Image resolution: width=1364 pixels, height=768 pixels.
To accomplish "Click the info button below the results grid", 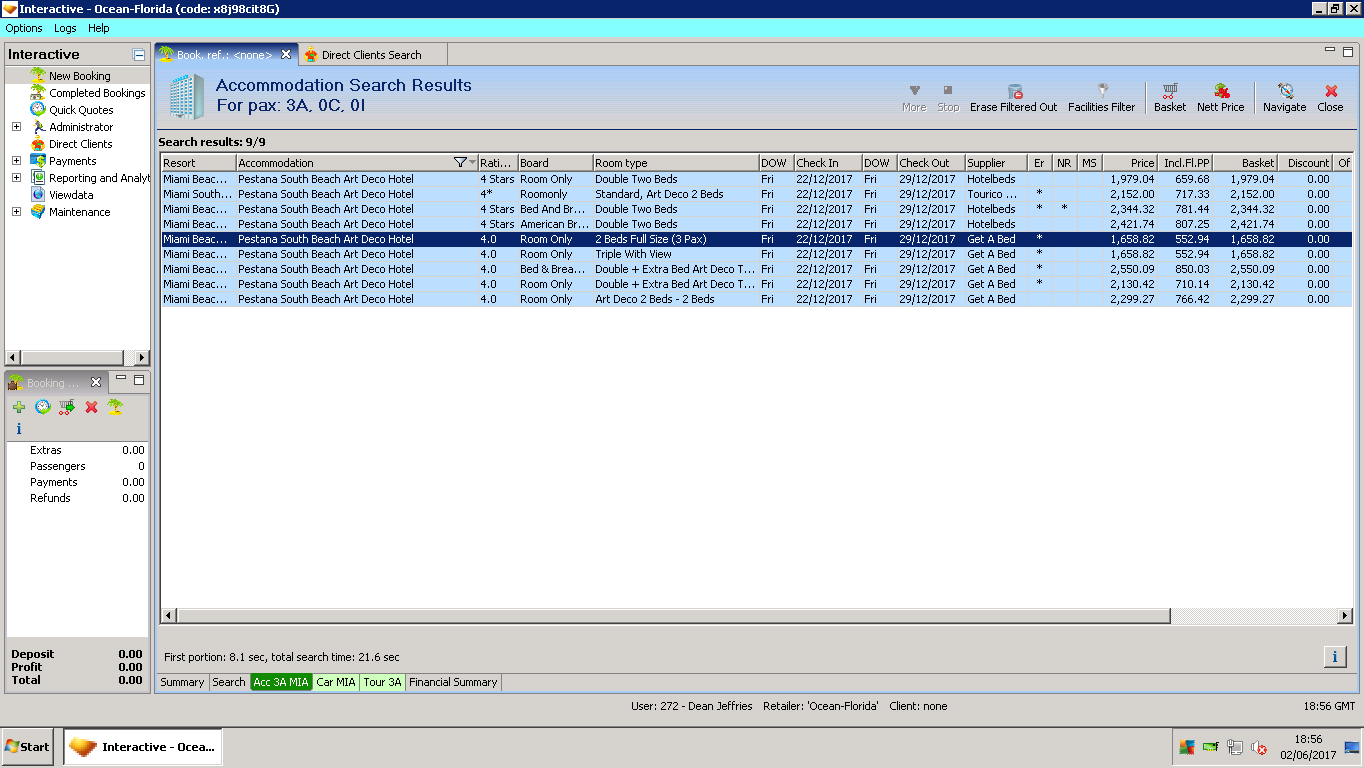I will point(1334,656).
